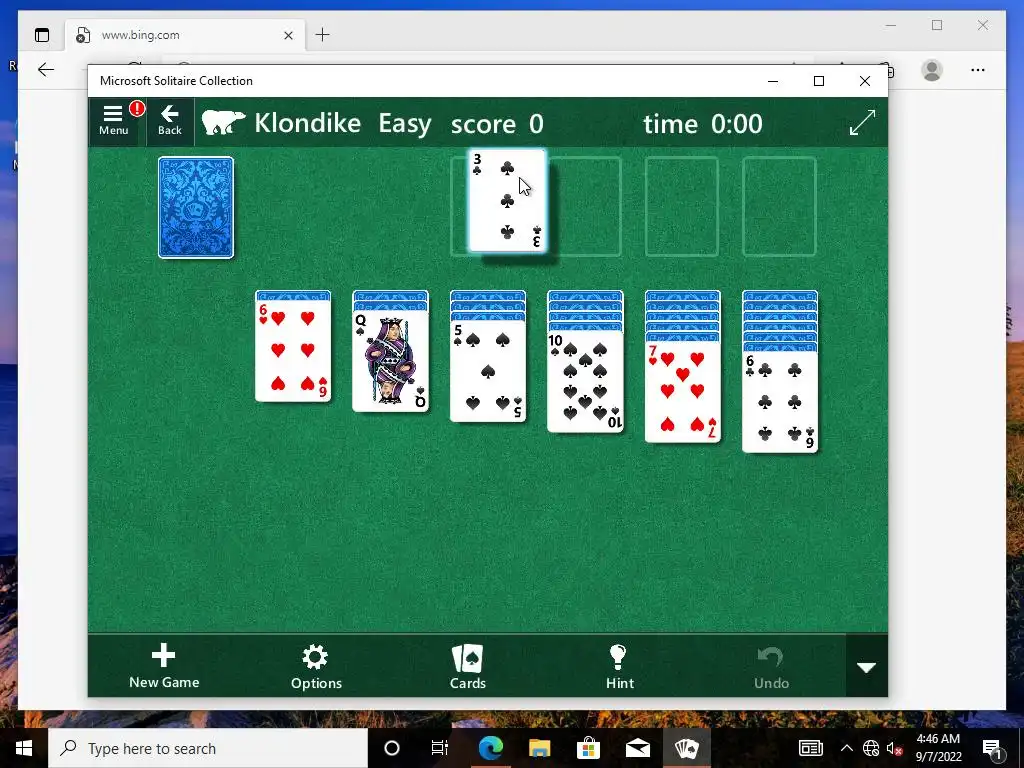Close the Microsoft Solitaire Collection window
The height and width of the screenshot is (768, 1024).
pyautogui.click(x=865, y=81)
